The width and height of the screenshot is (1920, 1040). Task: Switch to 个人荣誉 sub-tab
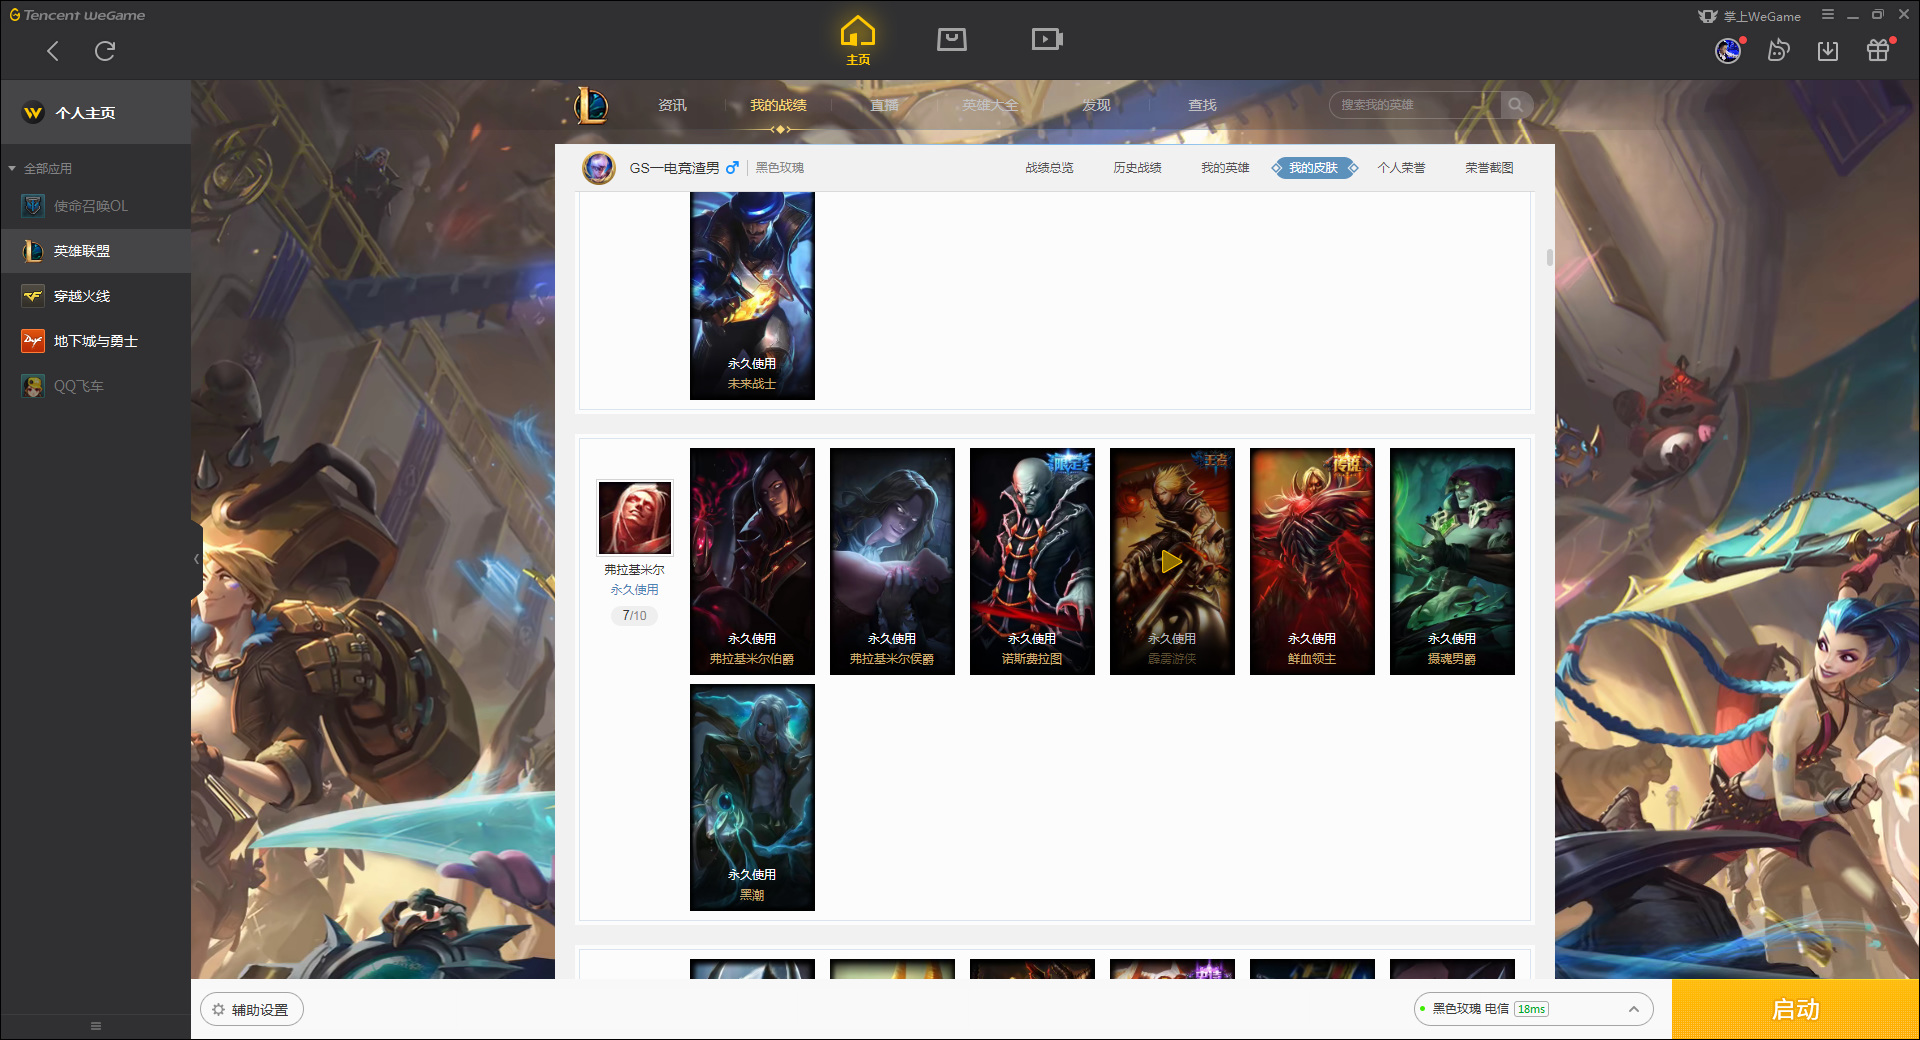pyautogui.click(x=1401, y=168)
